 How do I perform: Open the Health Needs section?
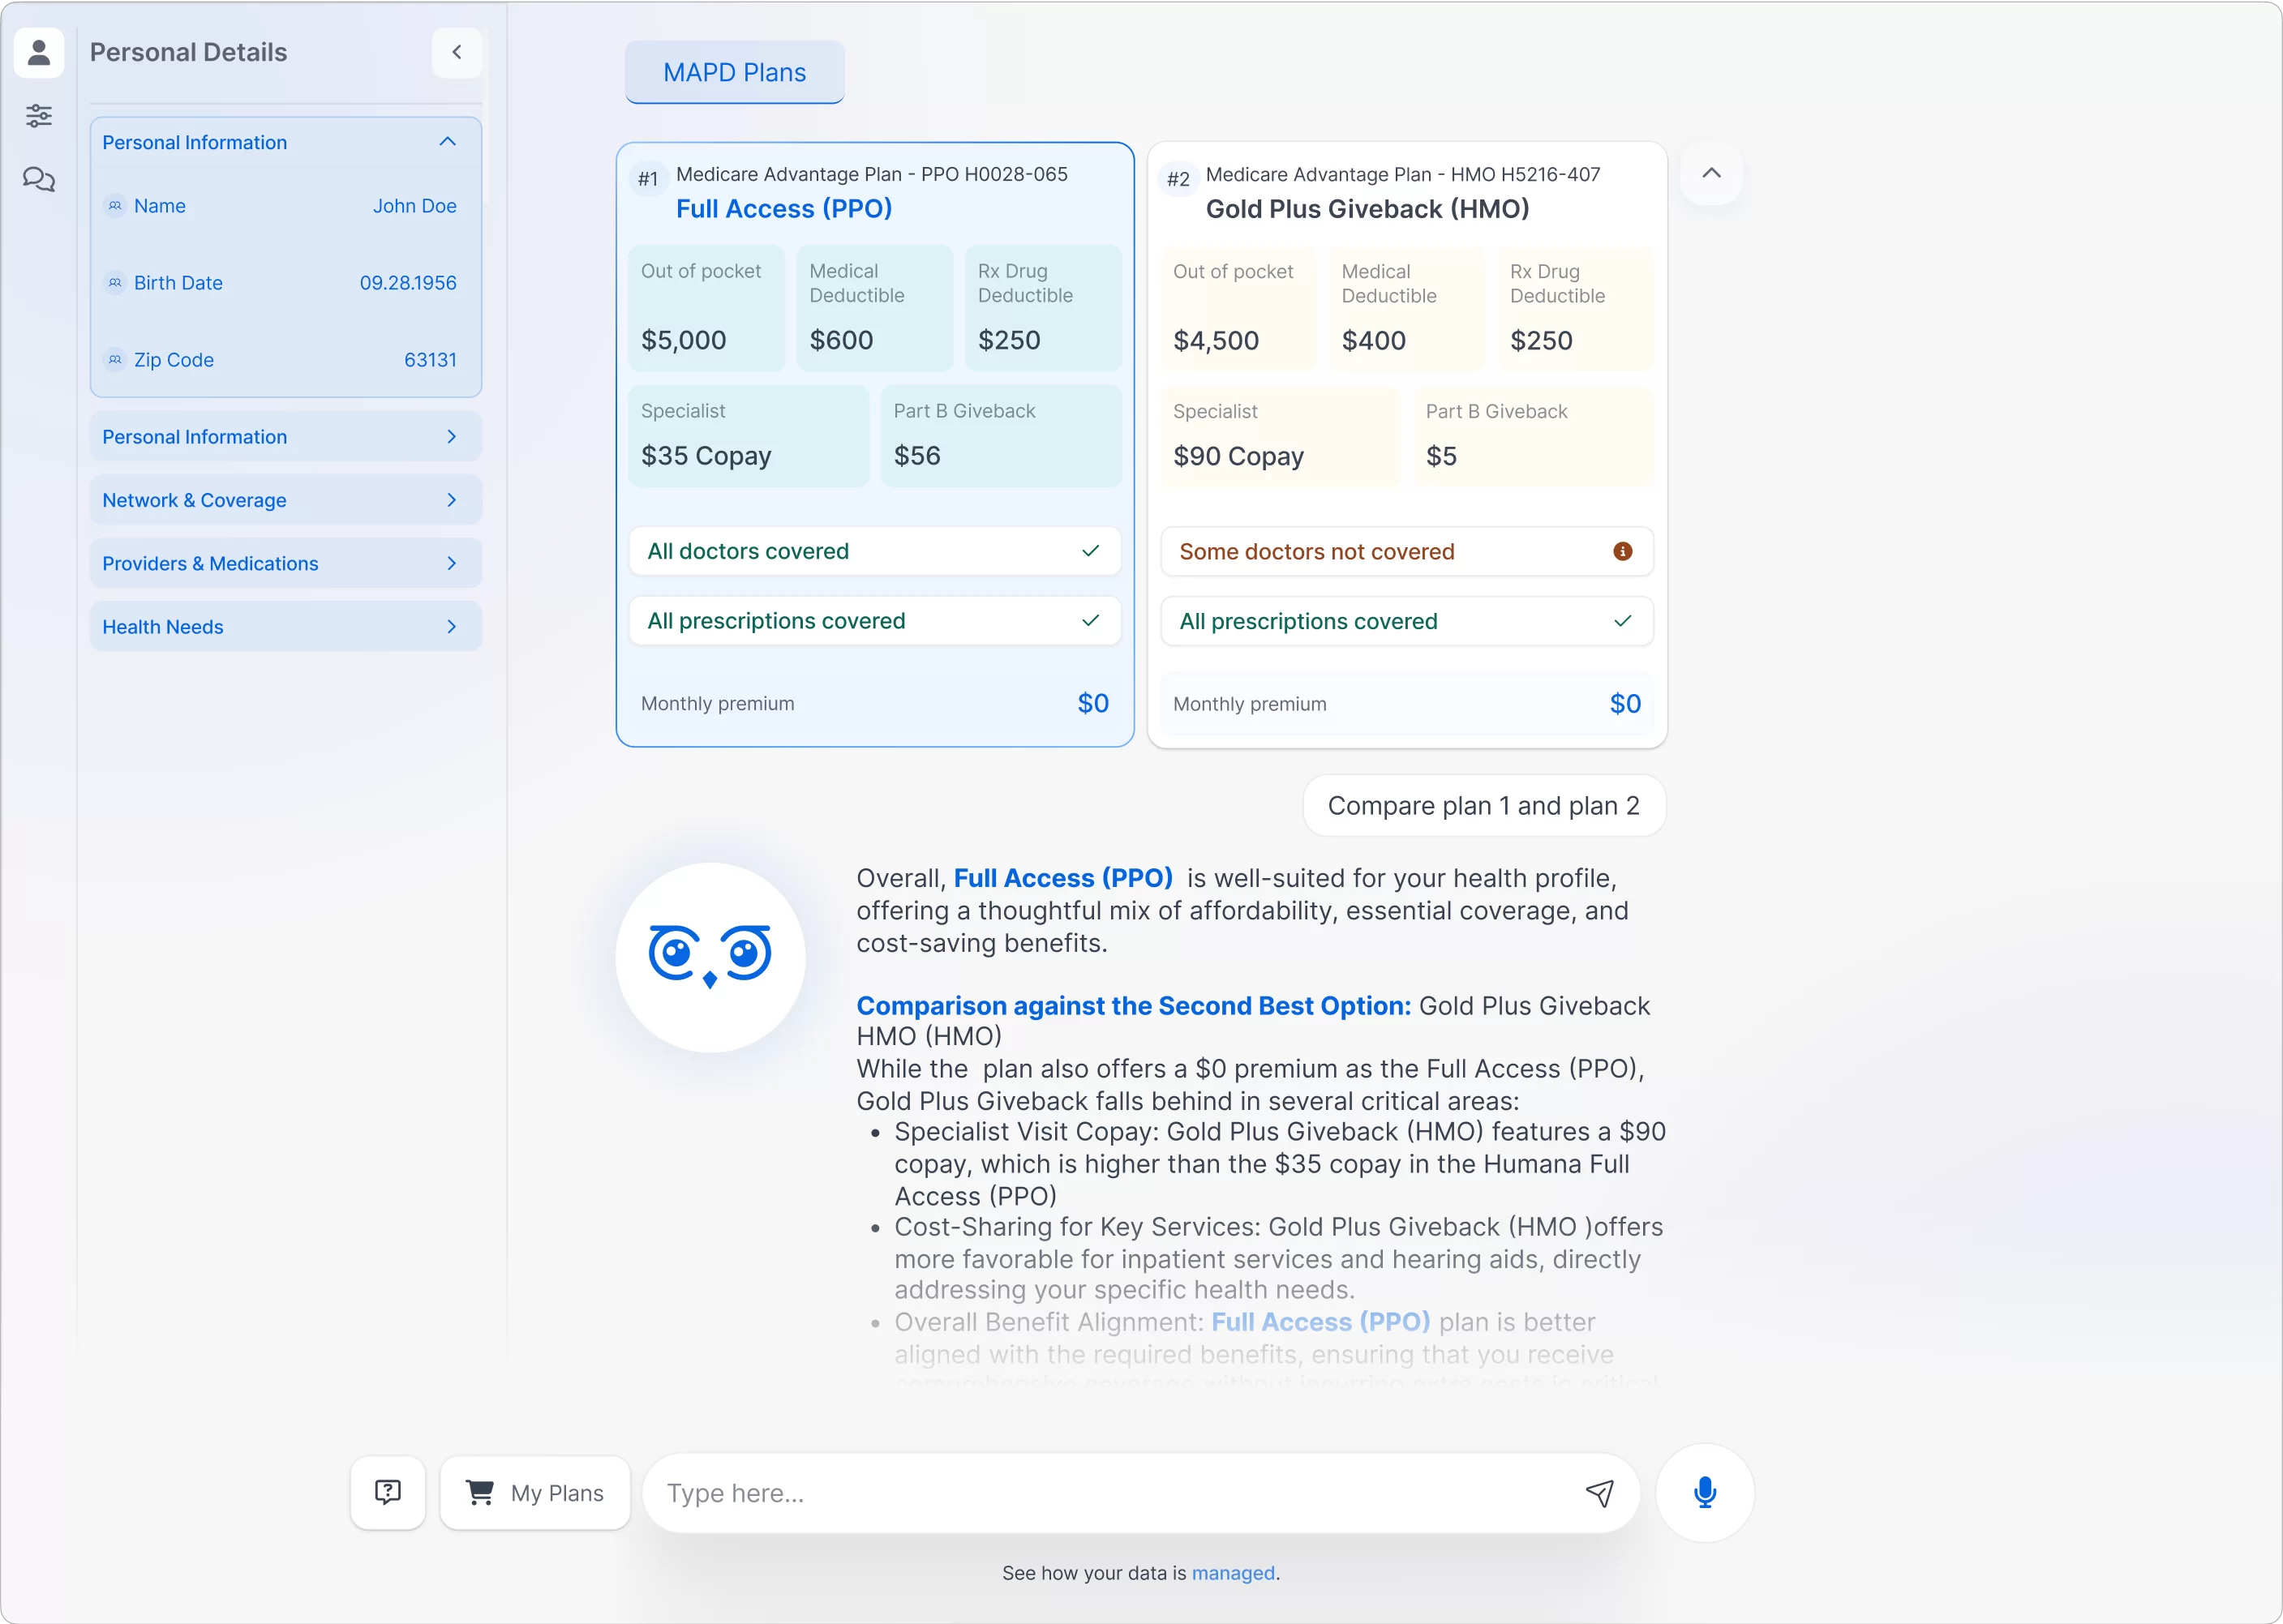[285, 627]
